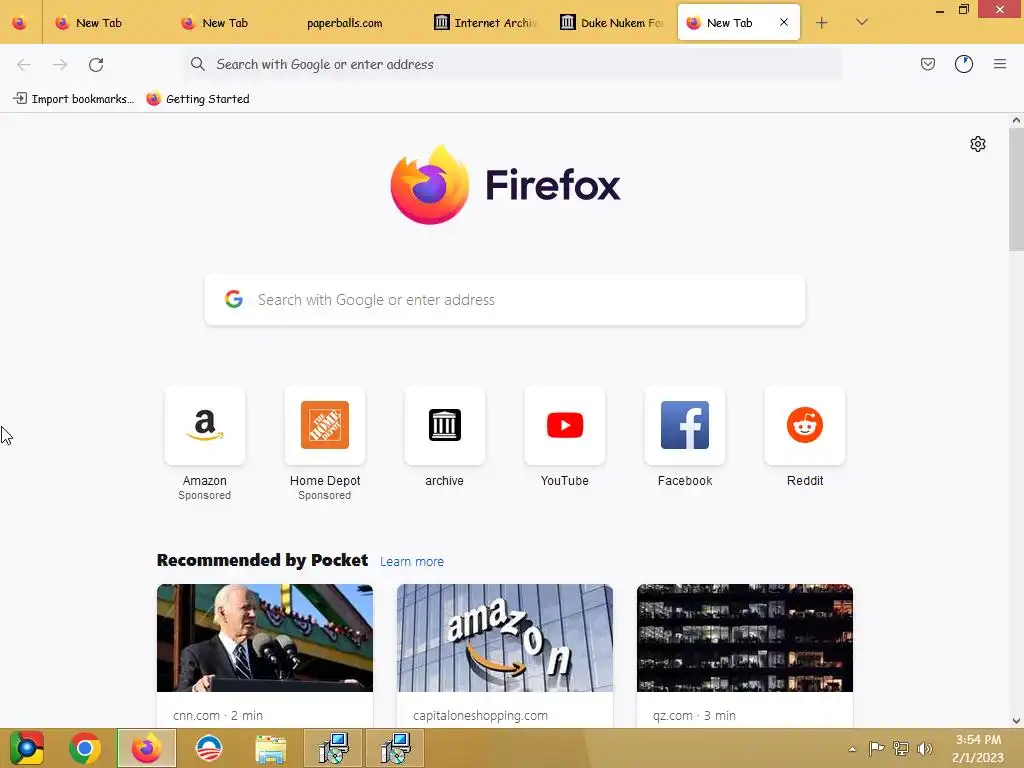Switch to the Duke Nukem tab
The image size is (1024, 768).
pyautogui.click(x=613, y=23)
